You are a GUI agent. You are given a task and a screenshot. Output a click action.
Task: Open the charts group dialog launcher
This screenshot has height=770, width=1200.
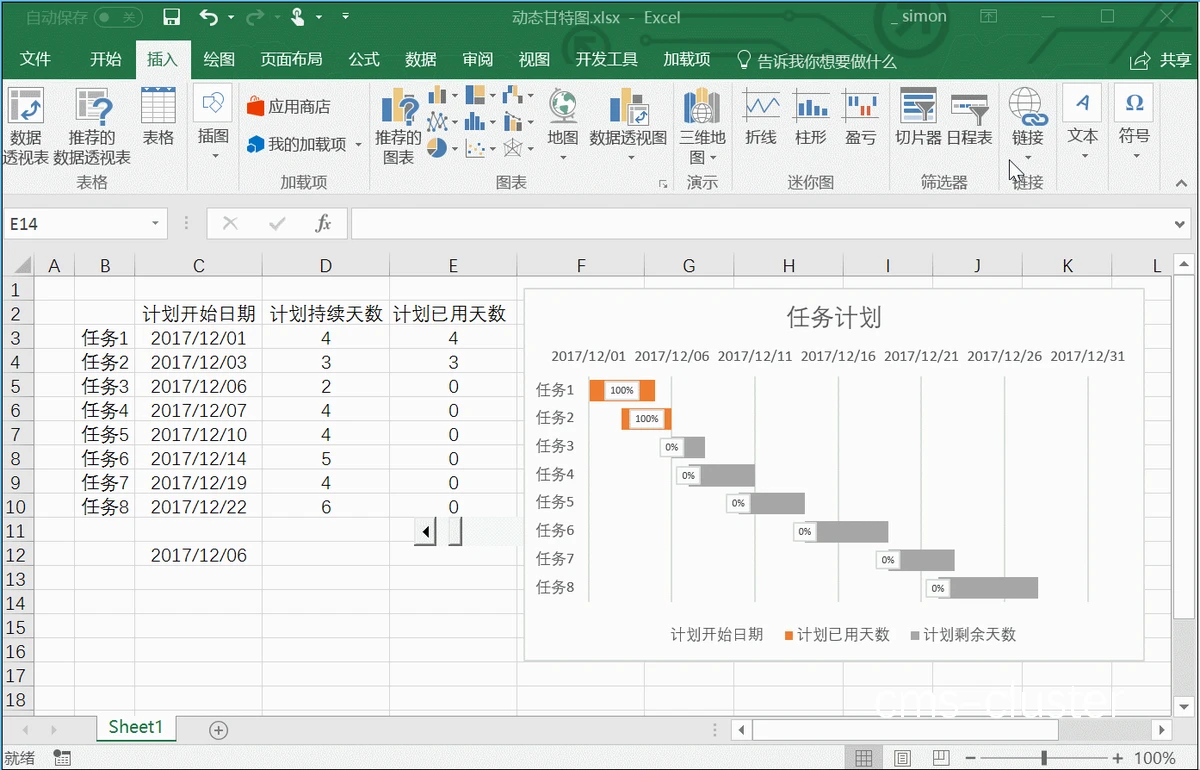tap(662, 185)
